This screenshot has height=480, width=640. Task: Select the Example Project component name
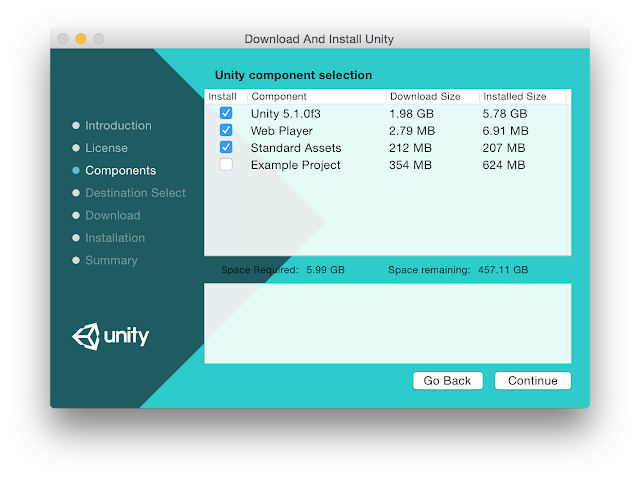(x=296, y=165)
